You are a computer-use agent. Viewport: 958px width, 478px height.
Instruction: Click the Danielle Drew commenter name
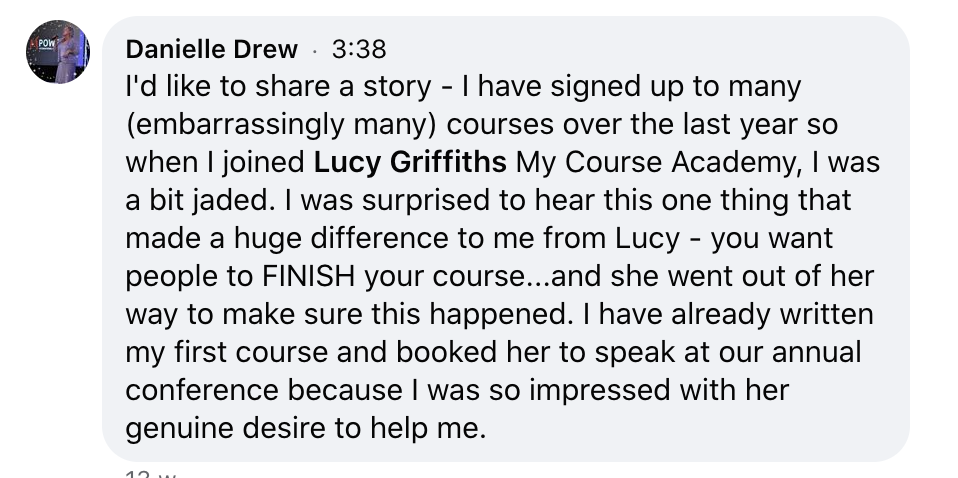[211, 48]
